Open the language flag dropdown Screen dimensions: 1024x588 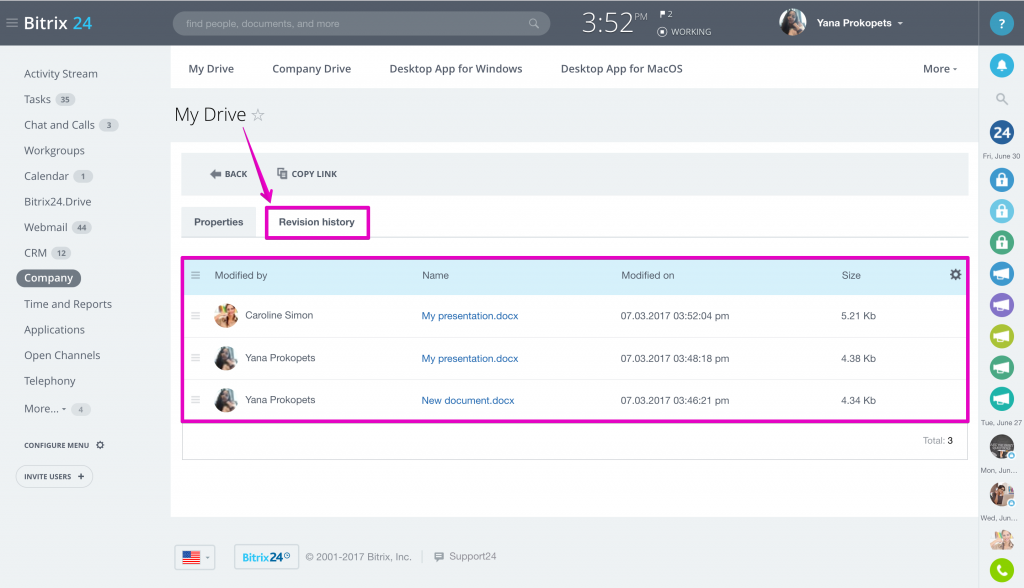click(x=195, y=557)
